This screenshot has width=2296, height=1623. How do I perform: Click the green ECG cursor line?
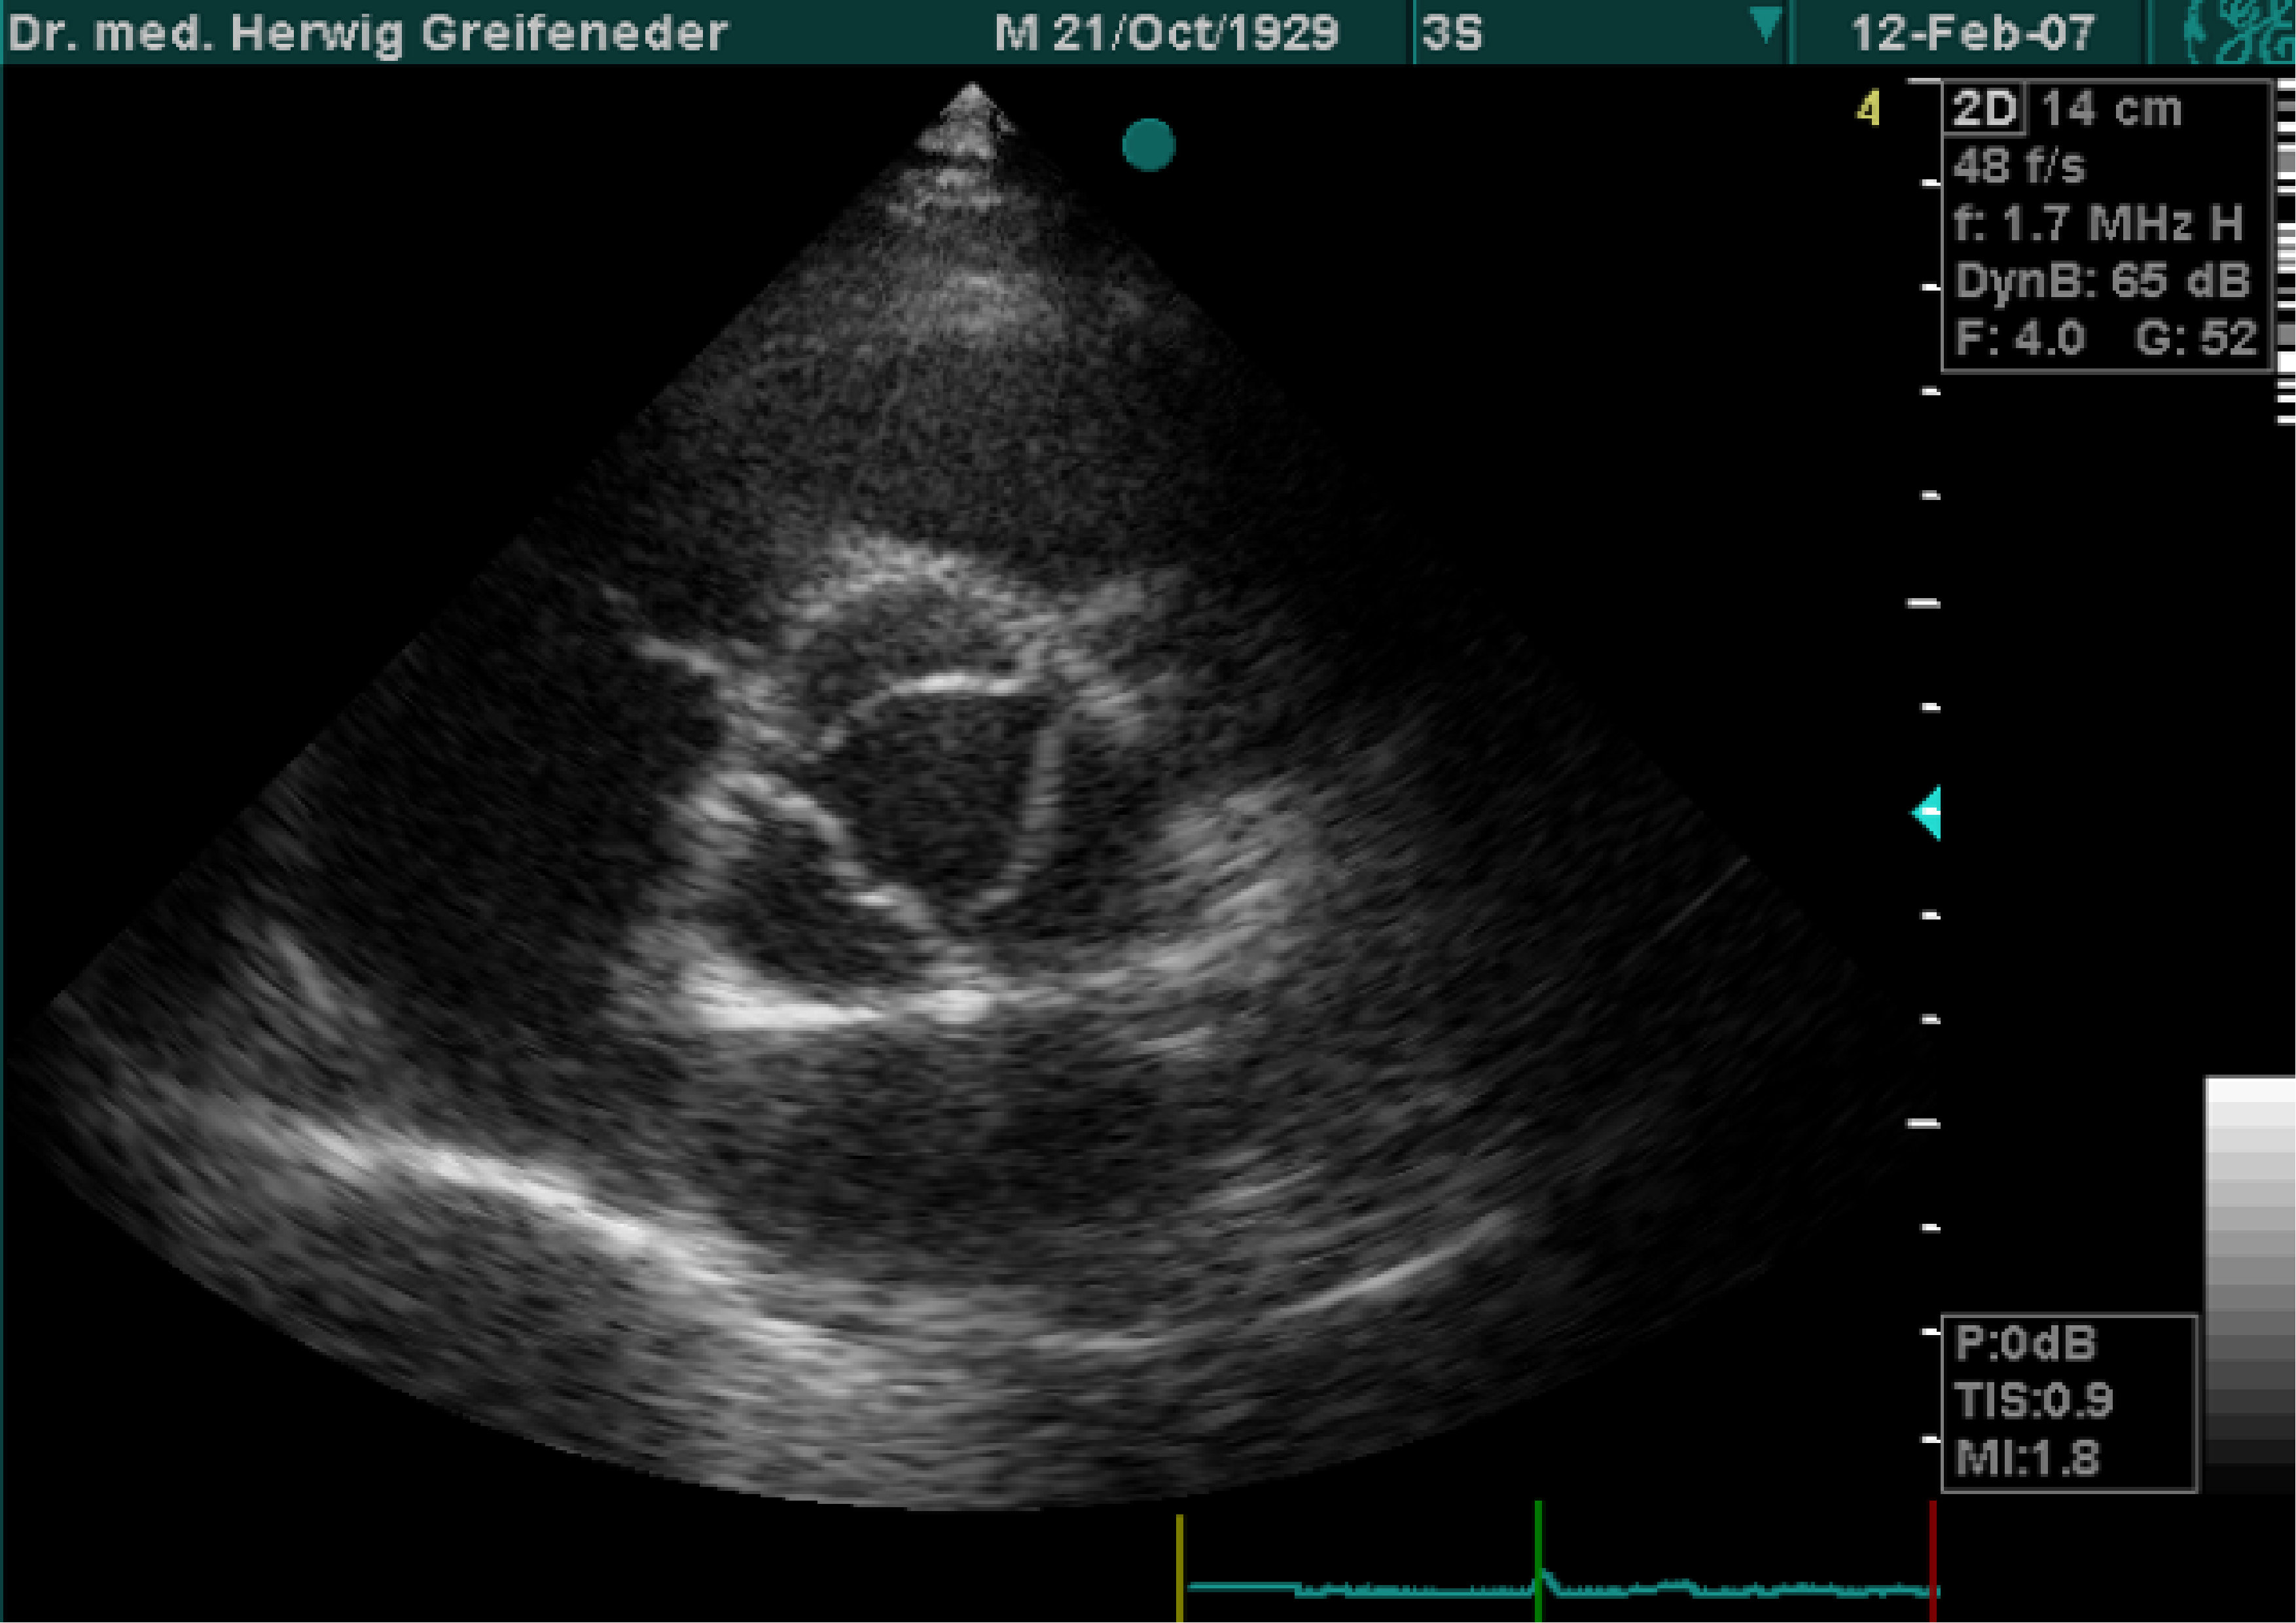(x=1538, y=1560)
